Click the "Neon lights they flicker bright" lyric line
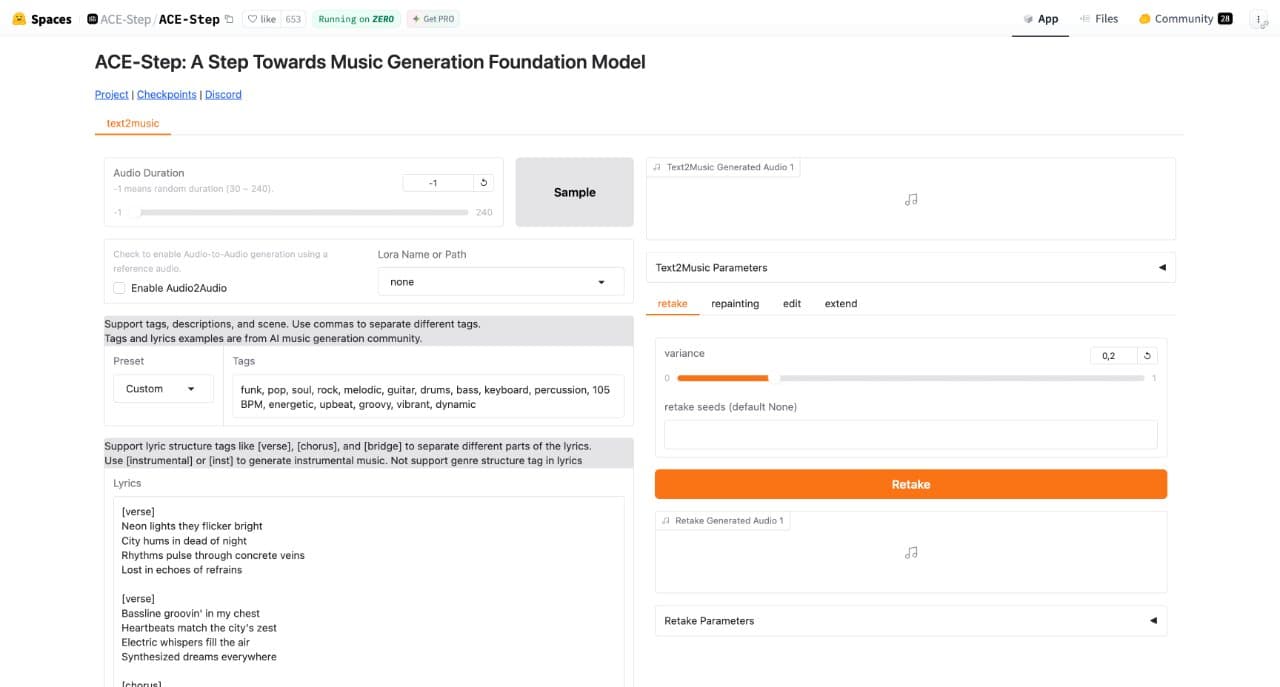This screenshot has height=687, width=1280. pos(192,526)
